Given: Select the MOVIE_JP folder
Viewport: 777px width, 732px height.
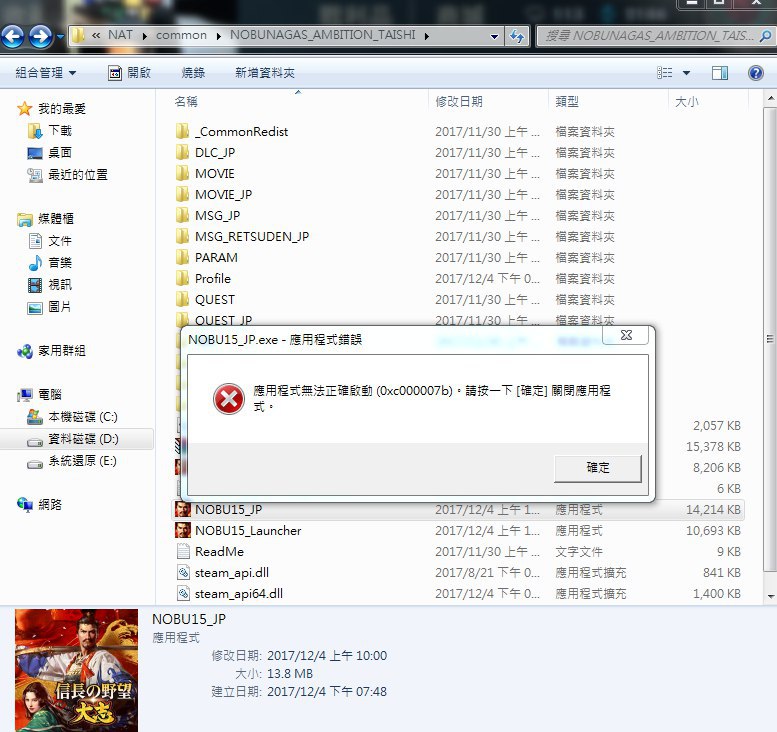Looking at the screenshot, I should tap(223, 195).
